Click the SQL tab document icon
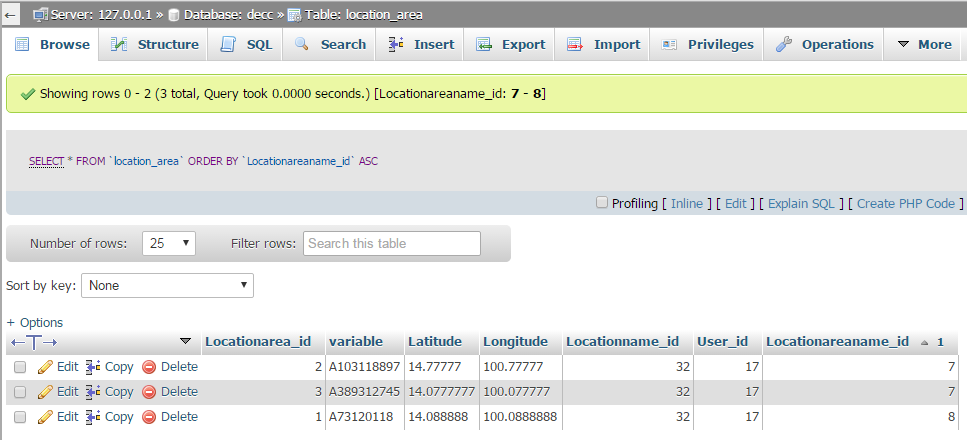This screenshot has width=967, height=440. pyautogui.click(x=228, y=44)
